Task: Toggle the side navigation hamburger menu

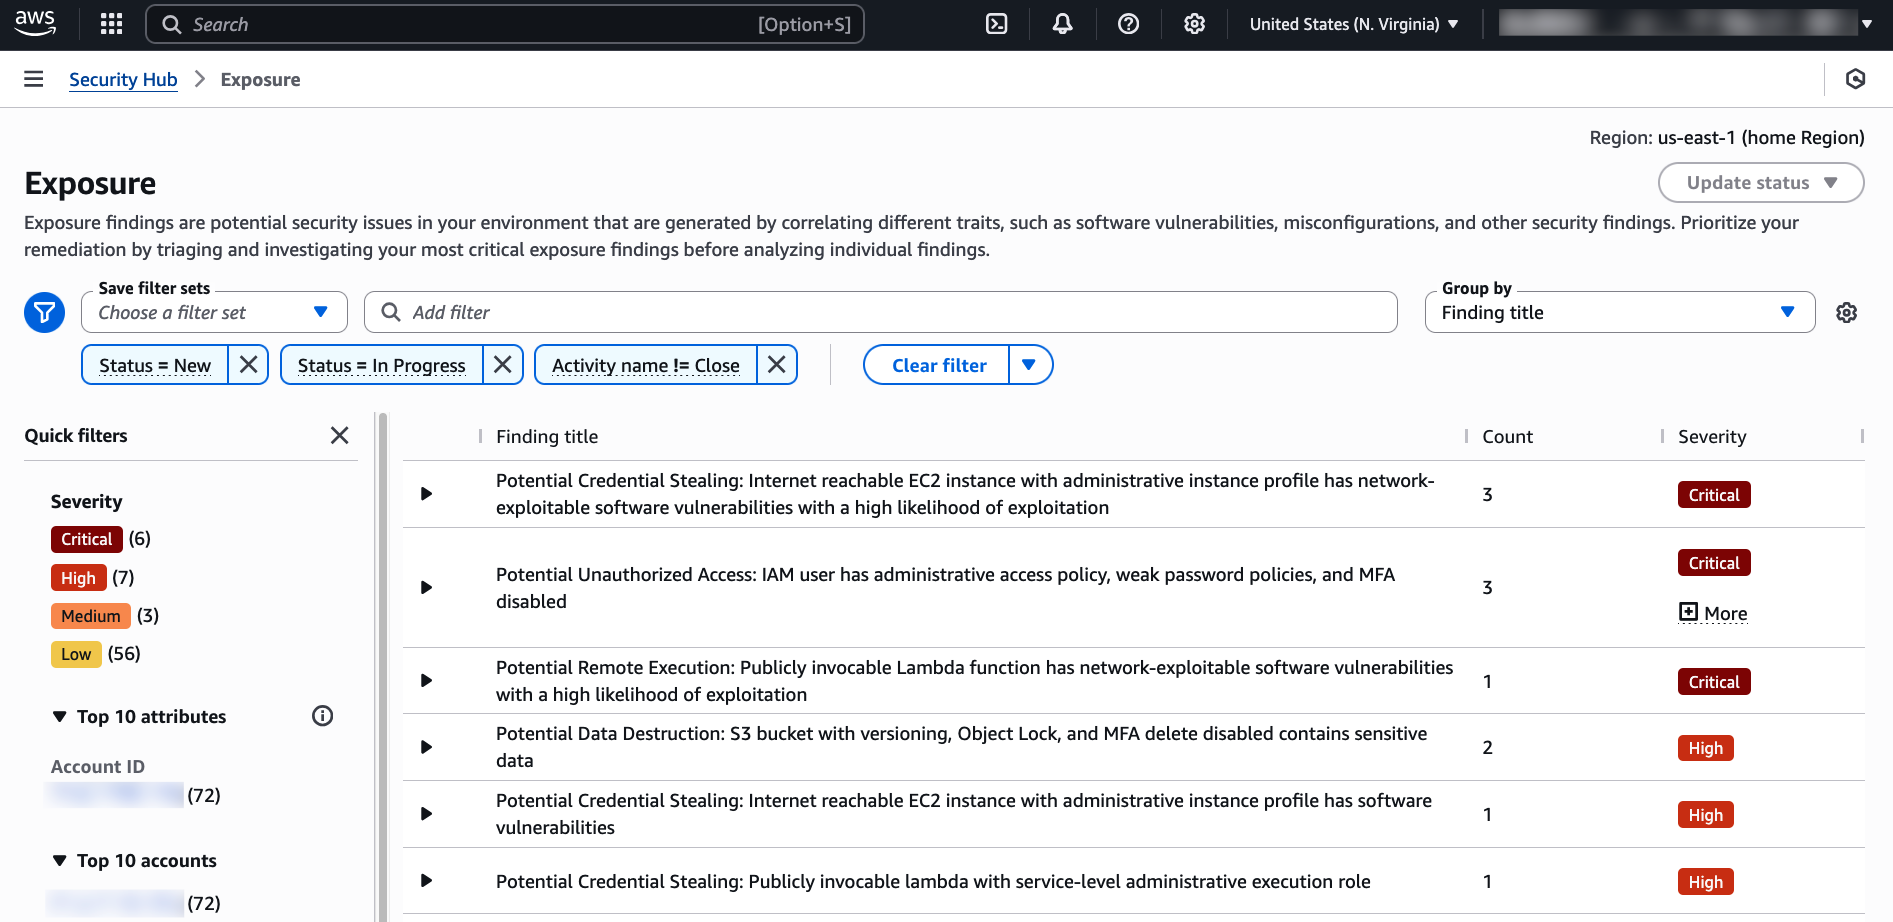Action: coord(34,79)
